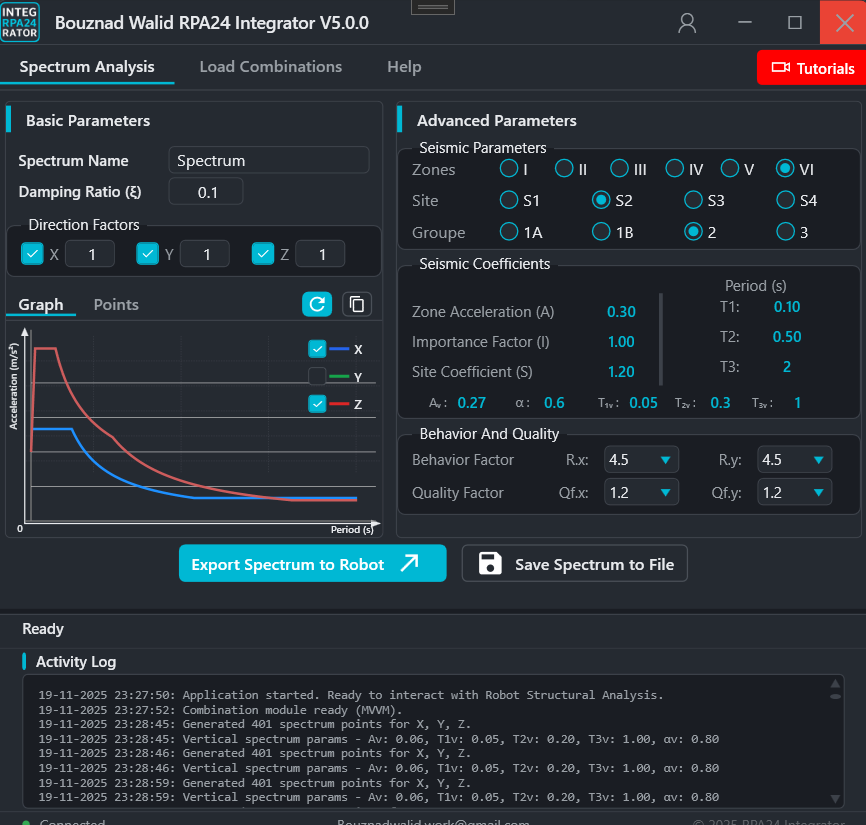The width and height of the screenshot is (866, 825).
Task: Click the refresh graph icon
Action: coord(317,304)
